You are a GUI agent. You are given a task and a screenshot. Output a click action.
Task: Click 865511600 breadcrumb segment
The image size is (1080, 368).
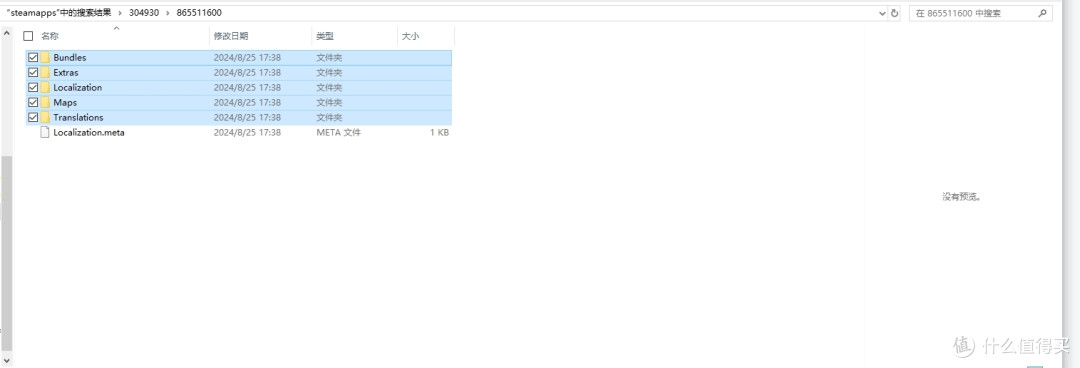point(199,13)
